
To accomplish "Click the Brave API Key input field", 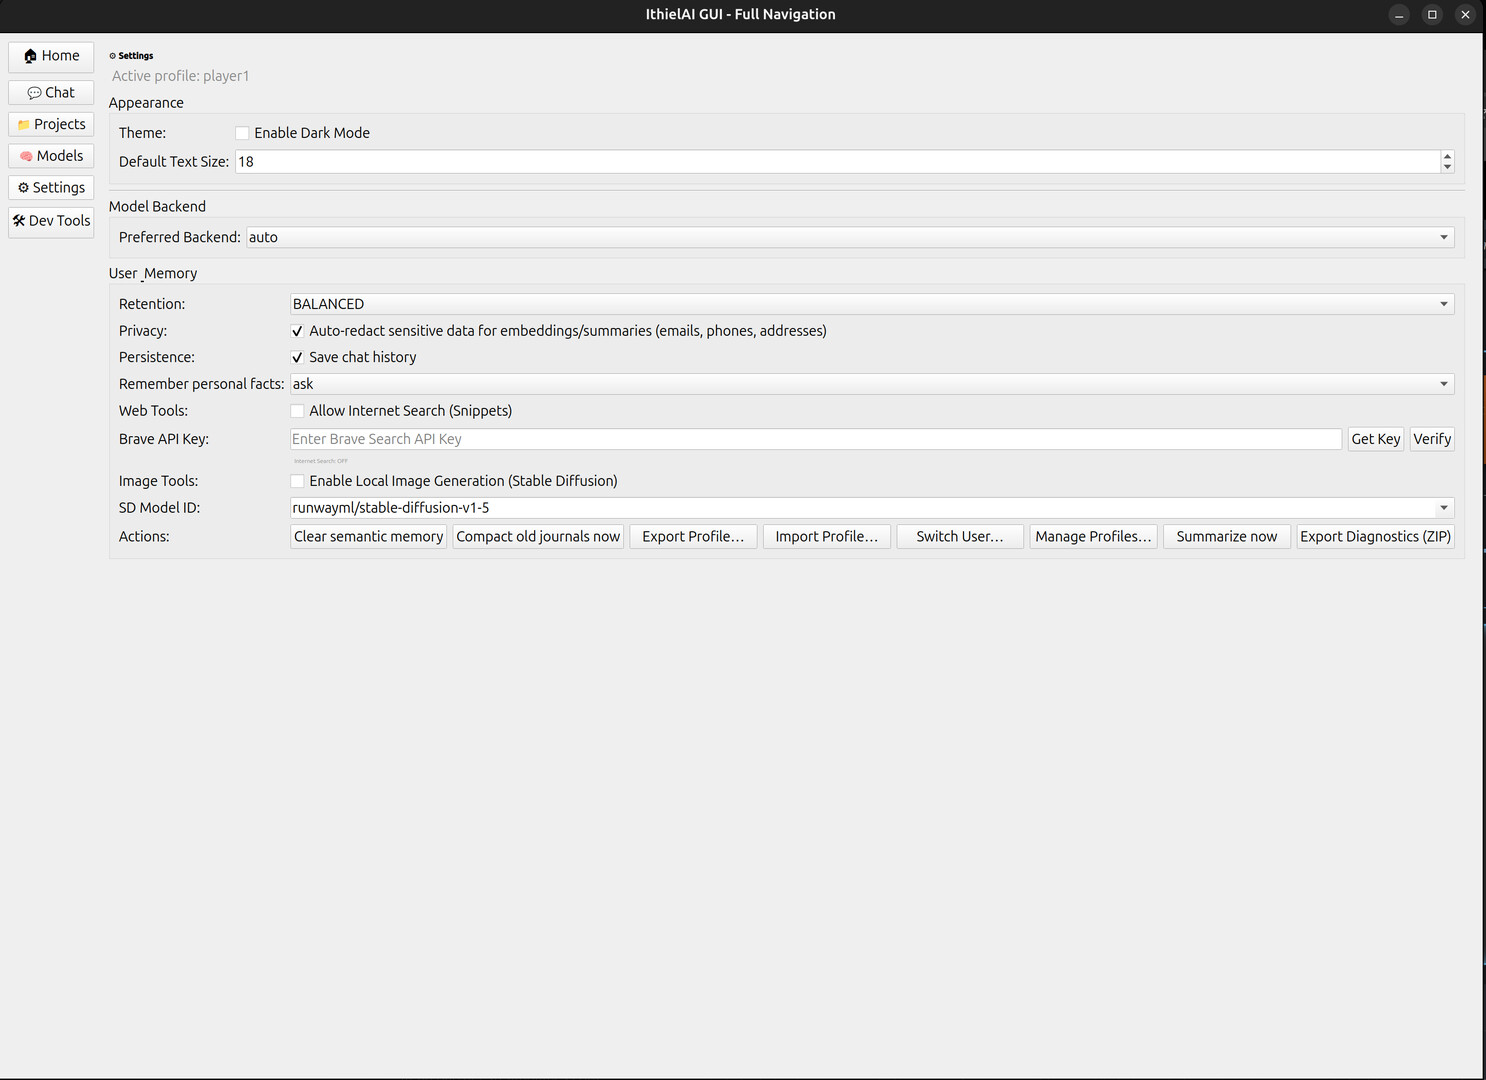I will coord(815,438).
